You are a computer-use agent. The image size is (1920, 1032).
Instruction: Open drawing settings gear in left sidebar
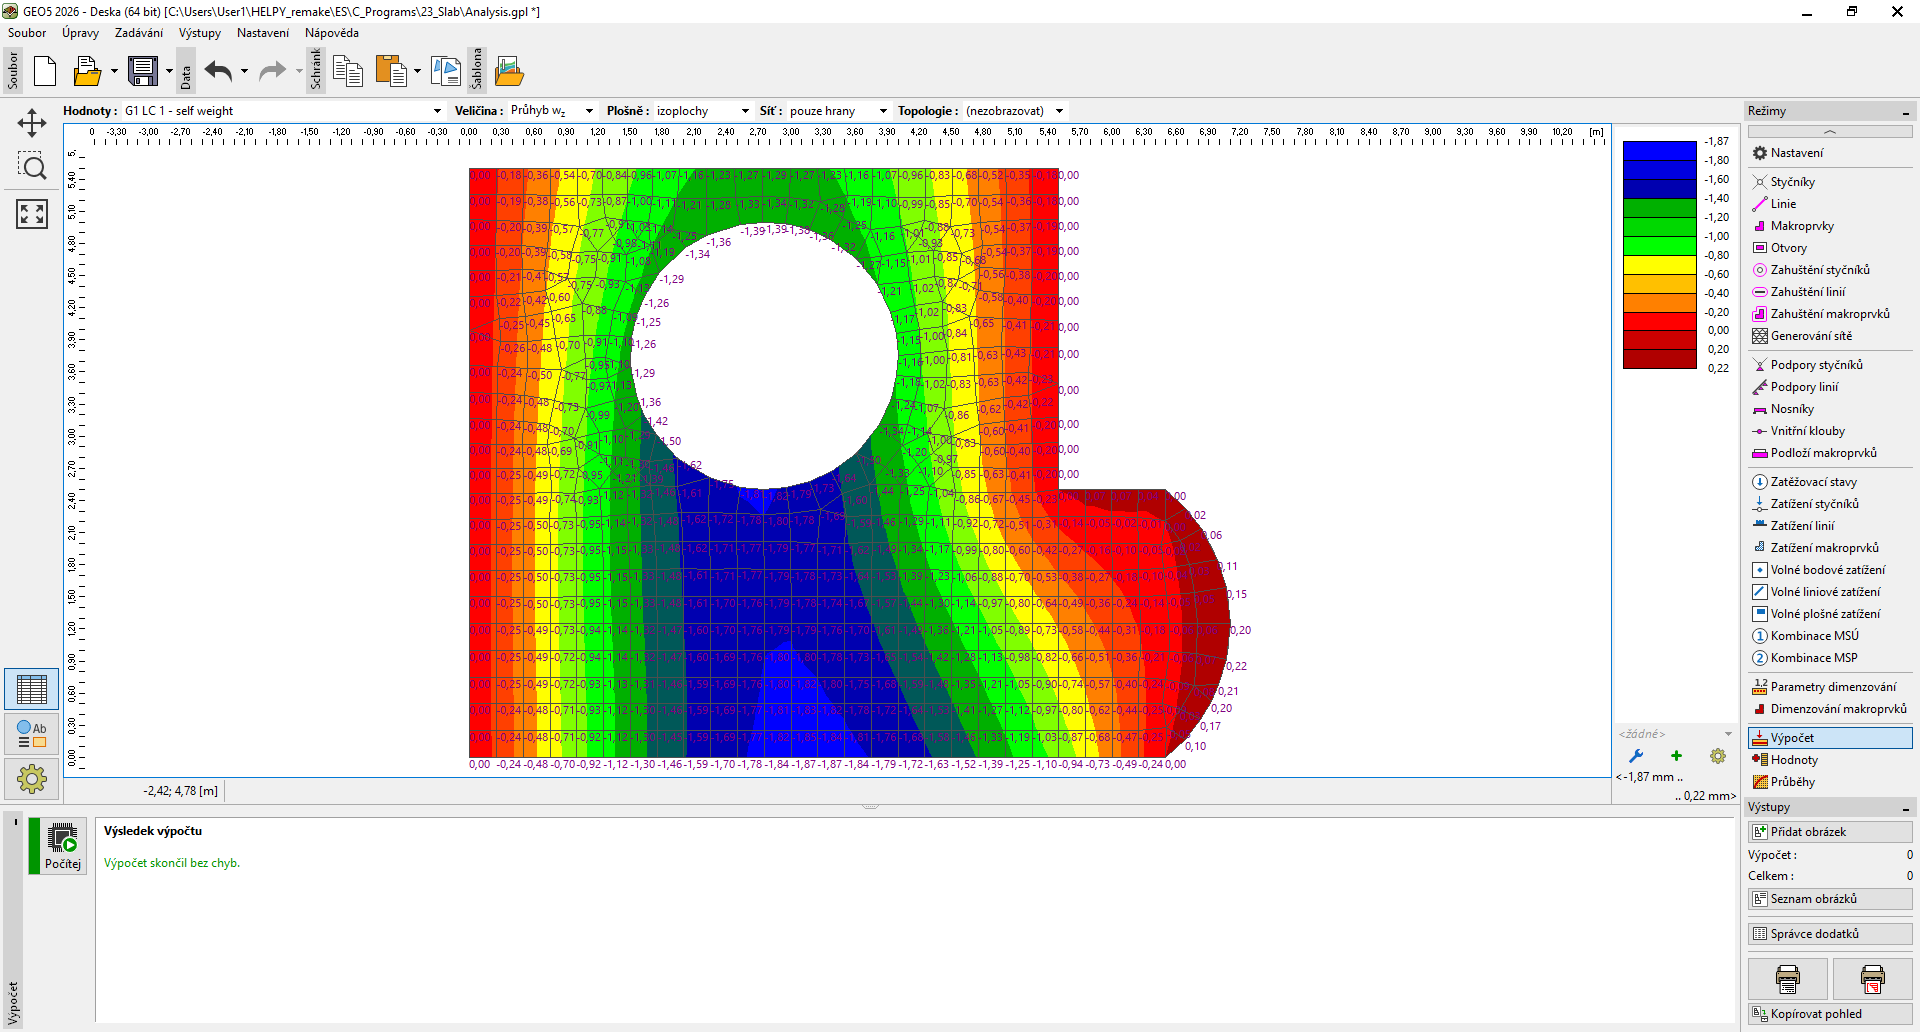(x=32, y=779)
